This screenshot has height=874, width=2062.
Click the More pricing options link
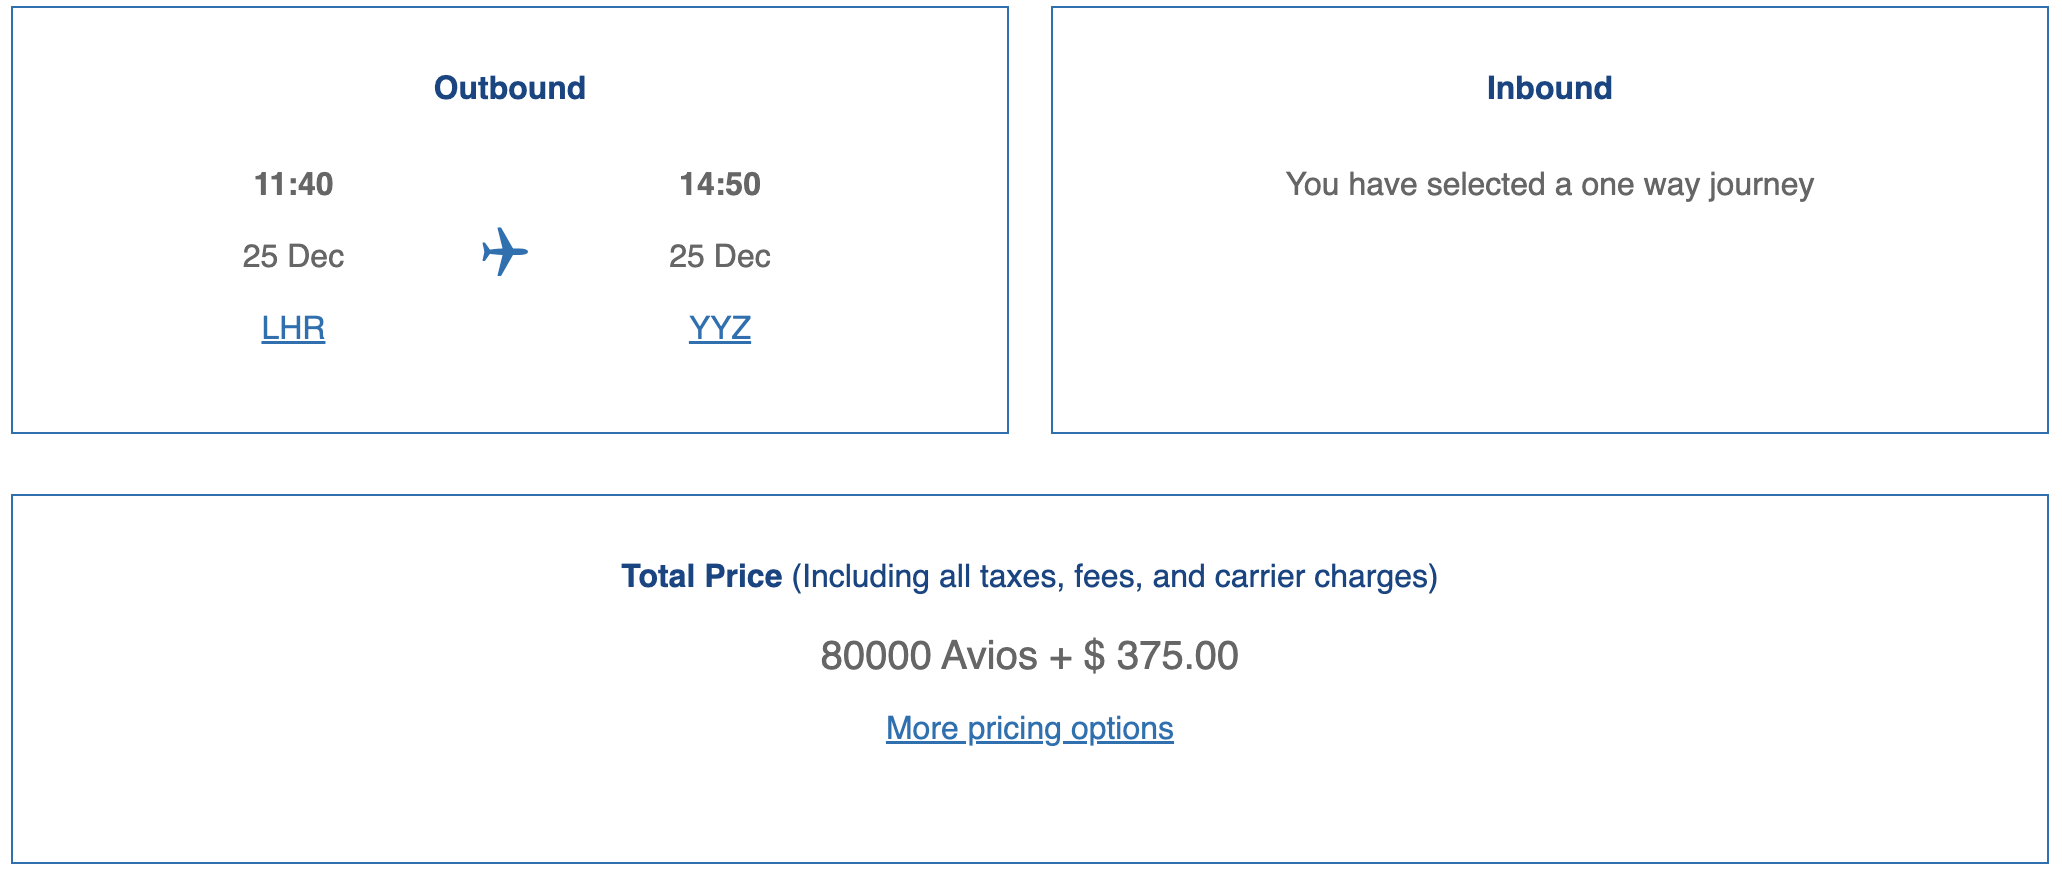pos(1029,728)
